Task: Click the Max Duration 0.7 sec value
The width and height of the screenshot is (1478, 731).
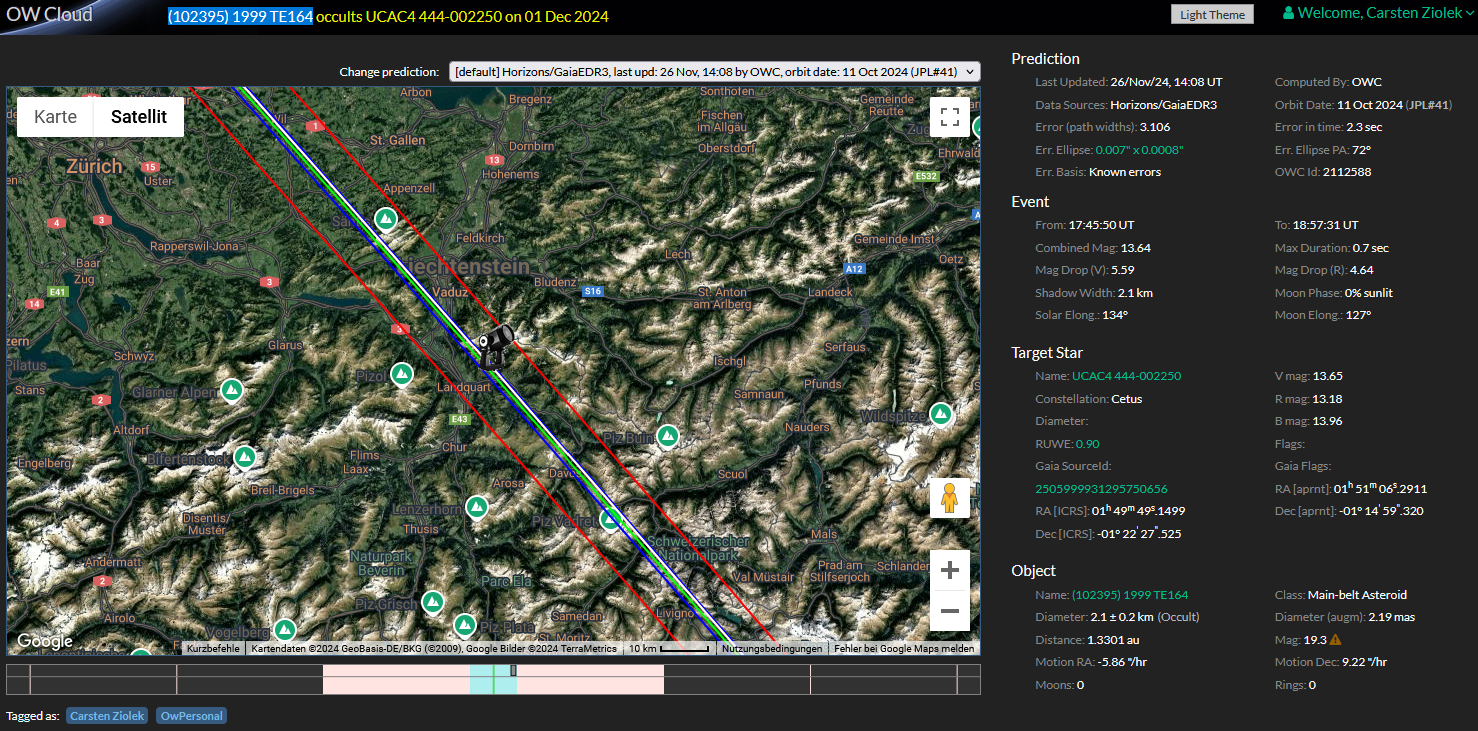Action: click(x=1370, y=248)
